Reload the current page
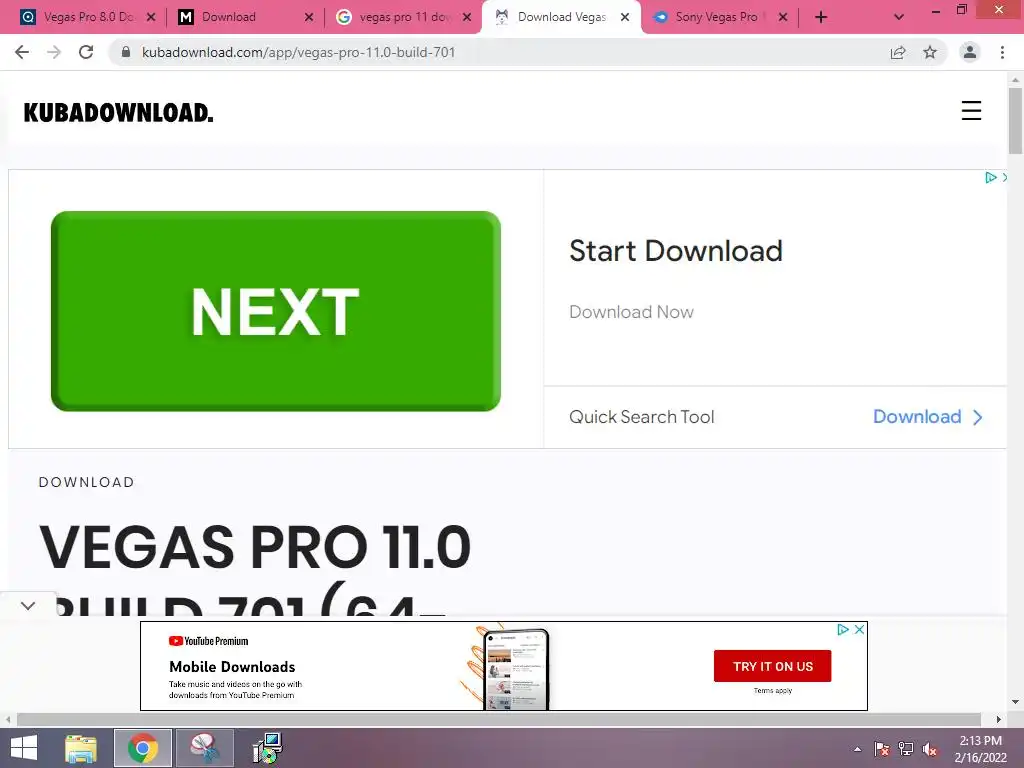The height and width of the screenshot is (768, 1024). coord(86,52)
